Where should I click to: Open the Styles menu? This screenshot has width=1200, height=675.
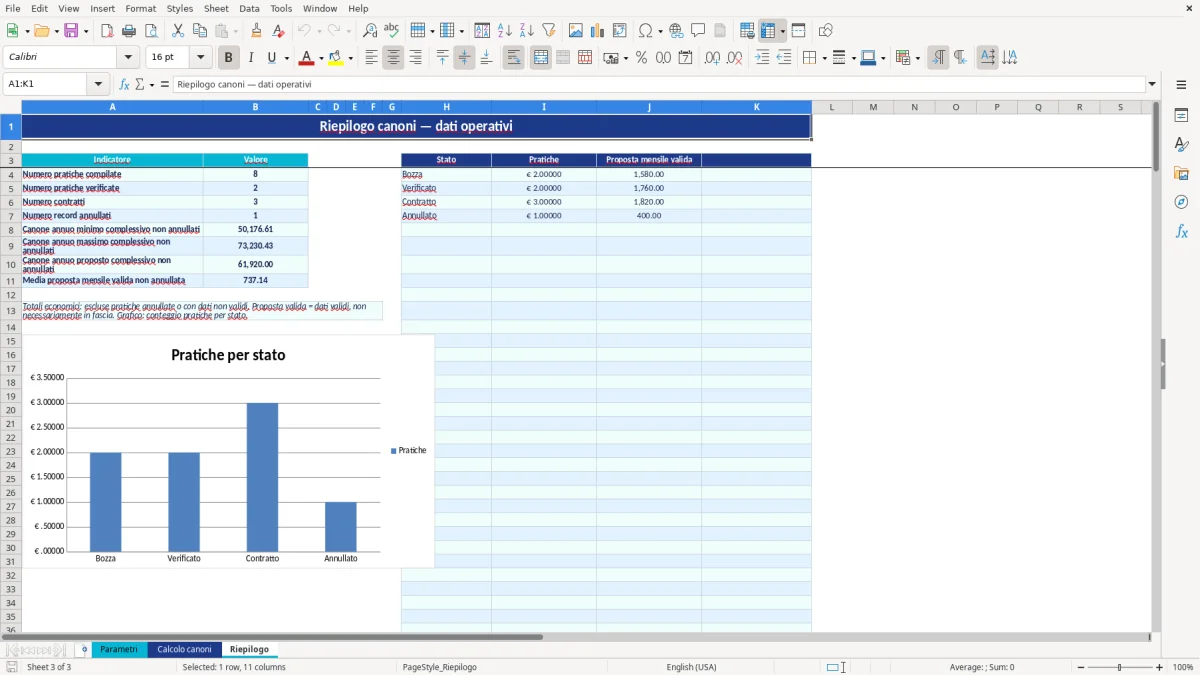(180, 8)
